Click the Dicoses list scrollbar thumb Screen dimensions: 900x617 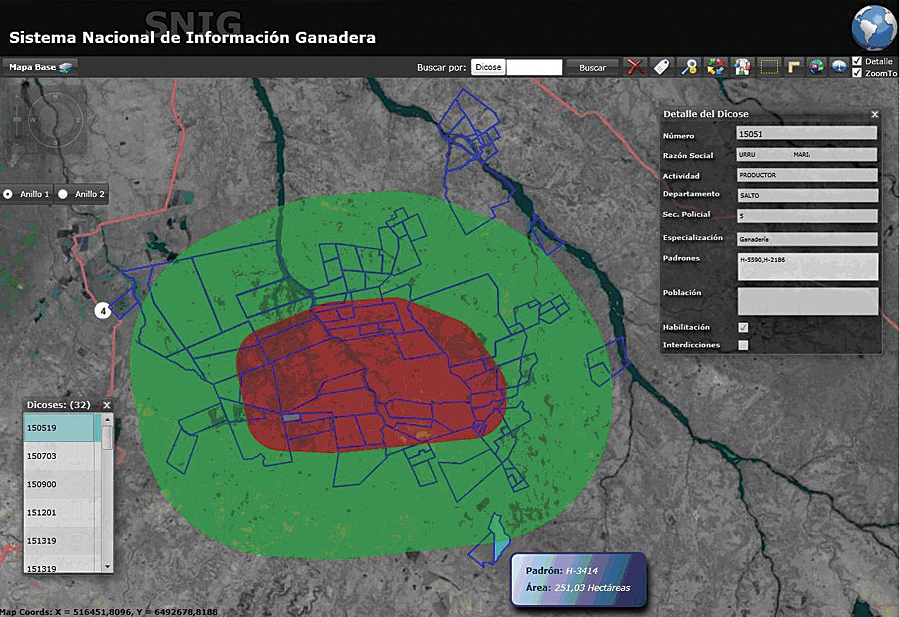(107, 437)
